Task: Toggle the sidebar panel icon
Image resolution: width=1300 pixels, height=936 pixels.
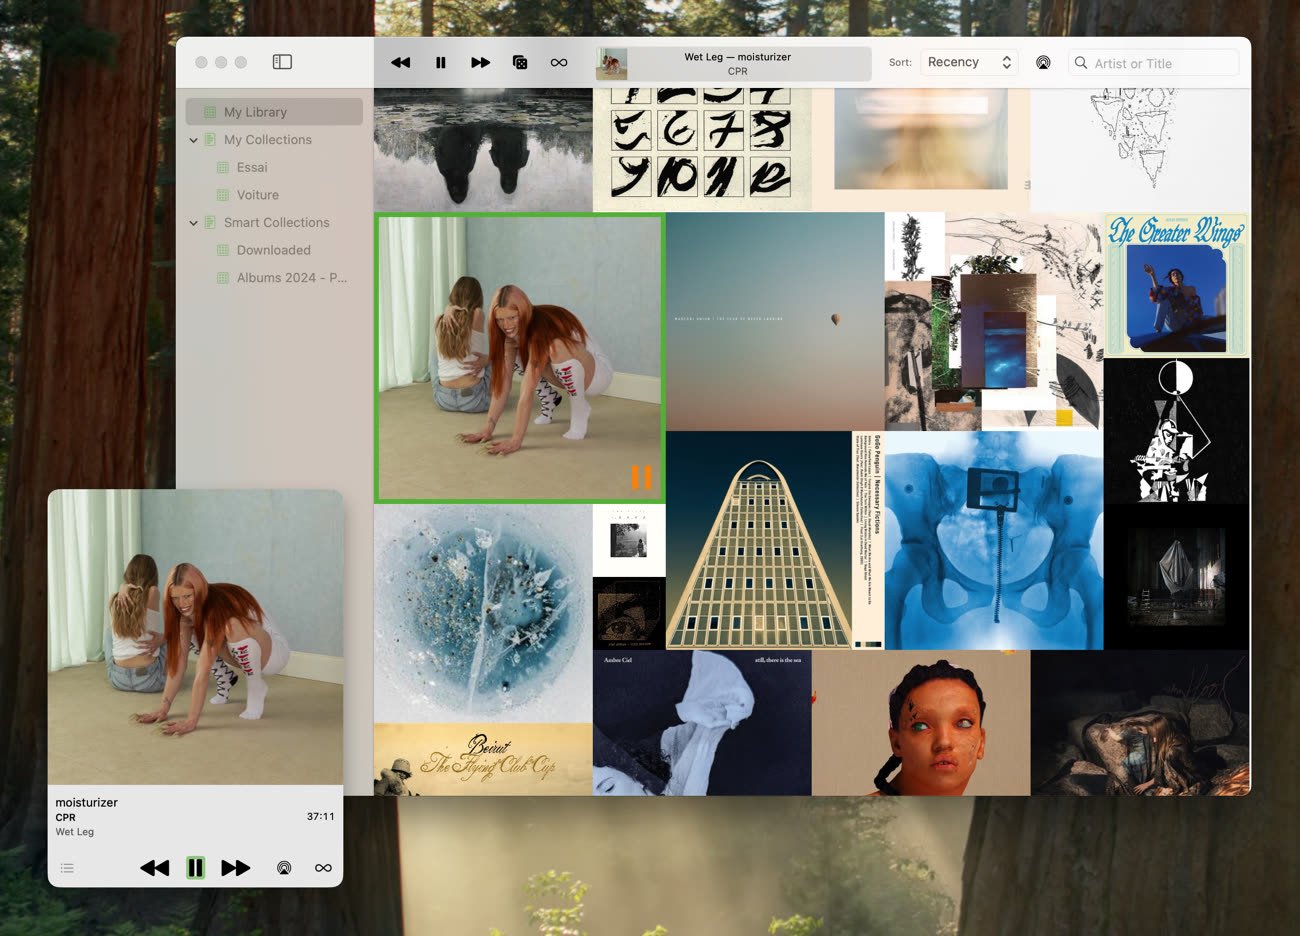Action: [x=282, y=62]
